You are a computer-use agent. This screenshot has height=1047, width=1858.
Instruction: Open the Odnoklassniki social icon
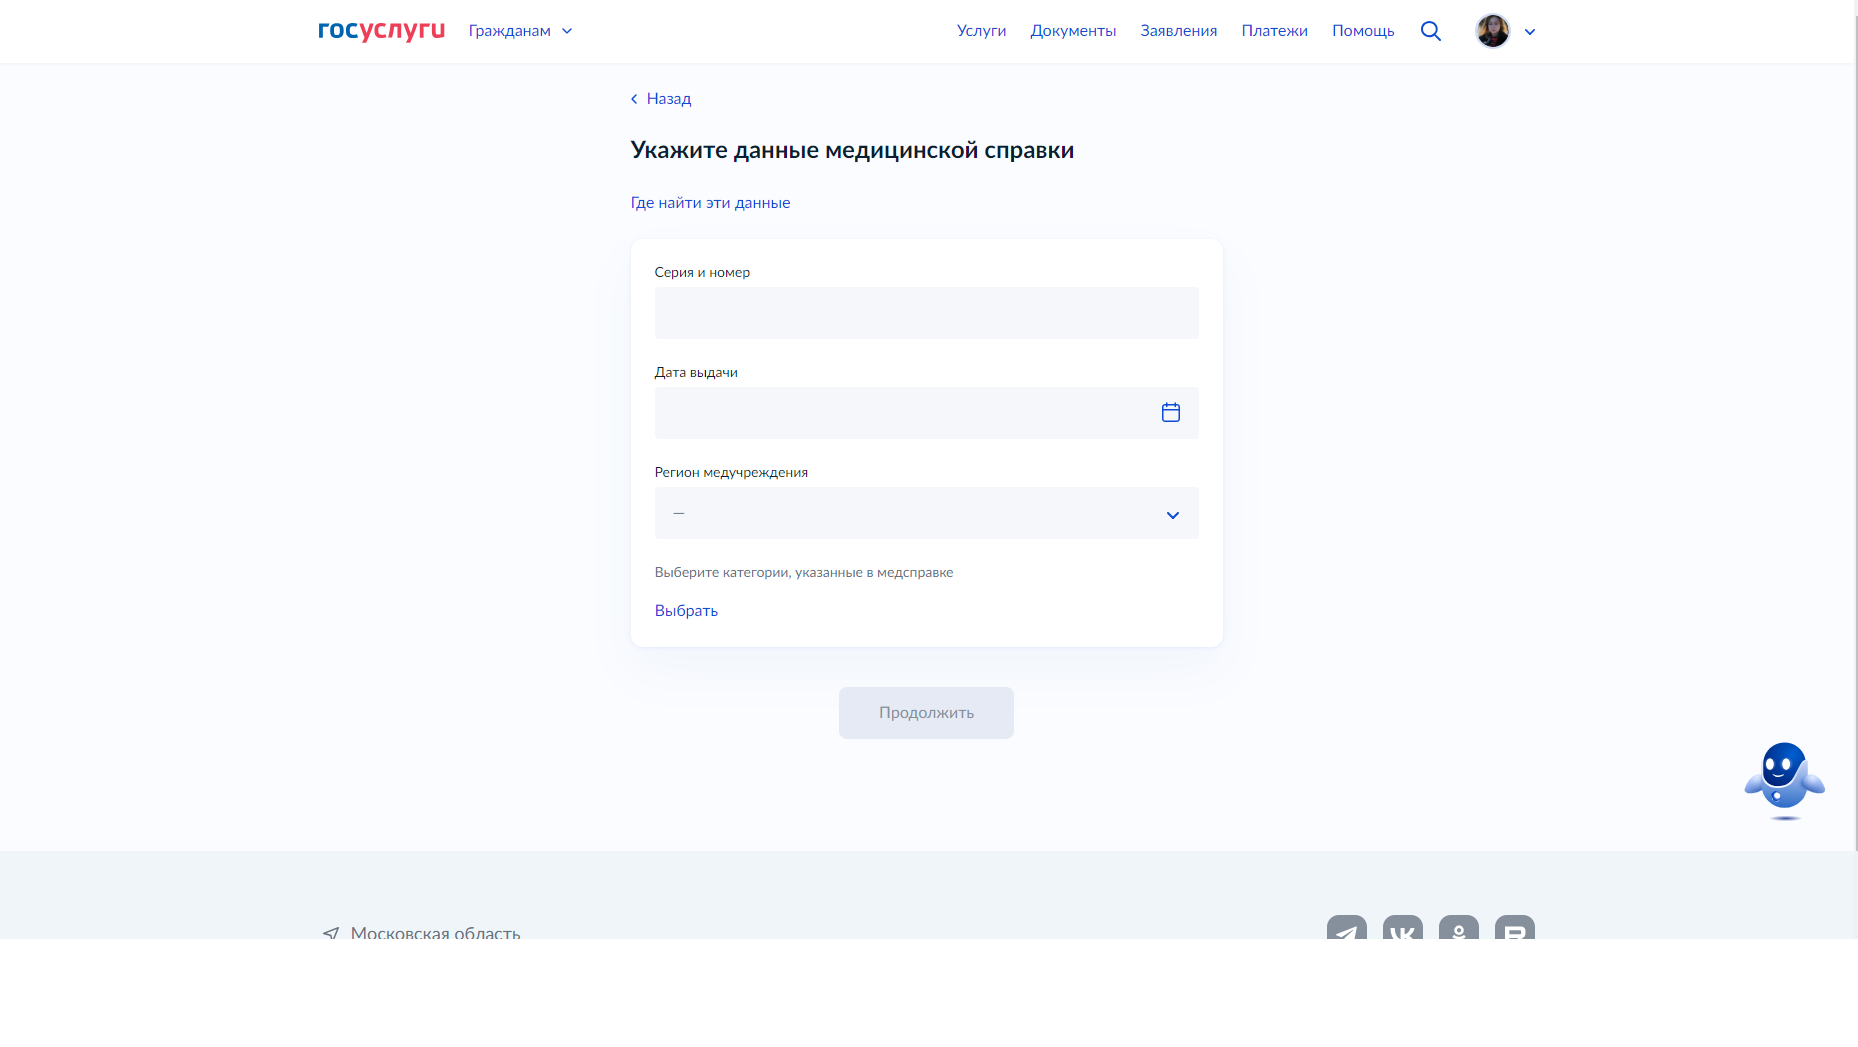coord(1458,930)
